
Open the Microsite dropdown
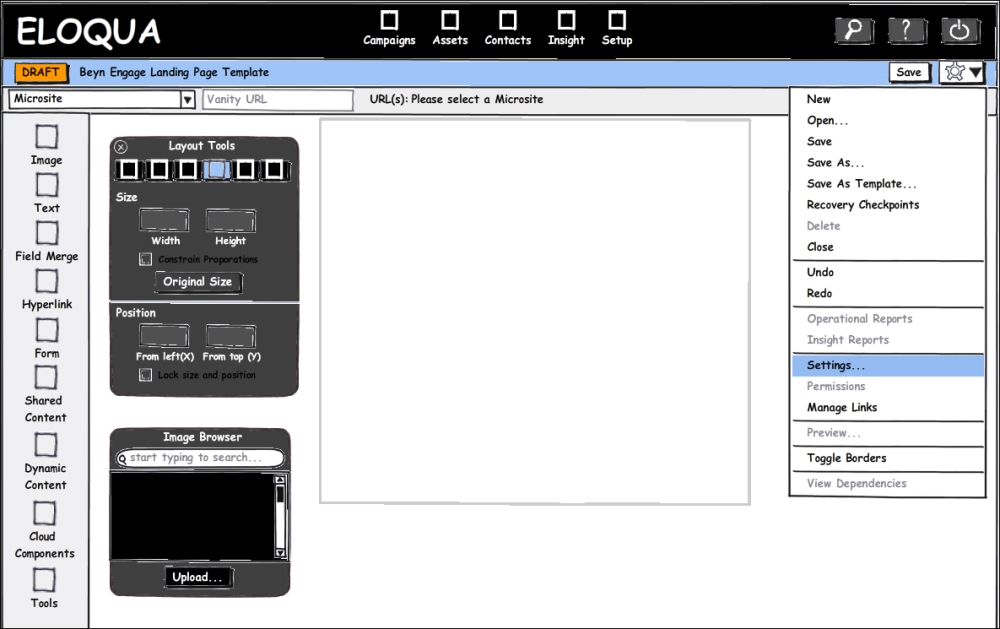coord(102,99)
